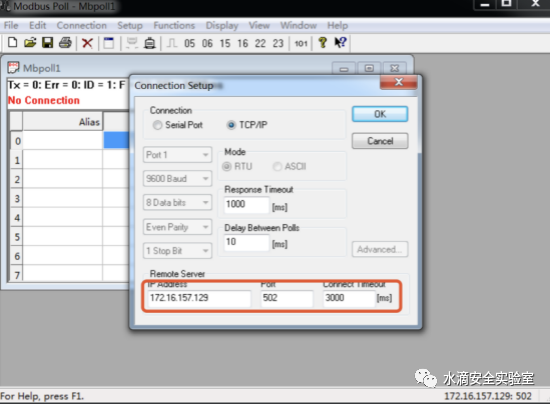Click the Connect toolbar icon

tap(132, 43)
